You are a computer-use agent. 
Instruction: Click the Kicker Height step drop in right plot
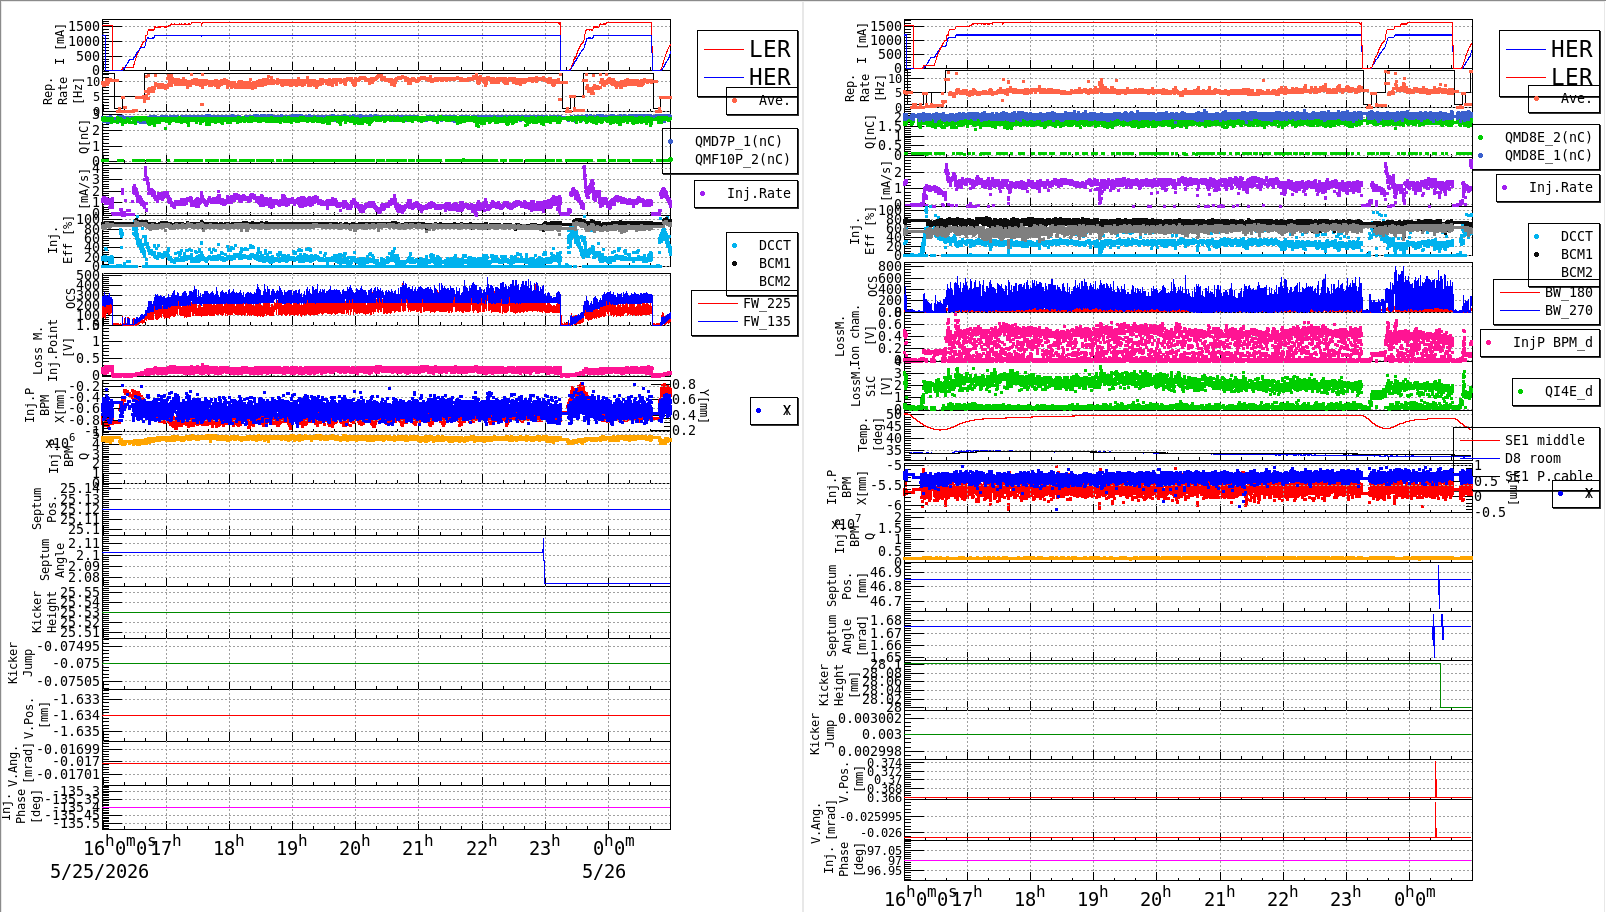pyautogui.click(x=1440, y=686)
